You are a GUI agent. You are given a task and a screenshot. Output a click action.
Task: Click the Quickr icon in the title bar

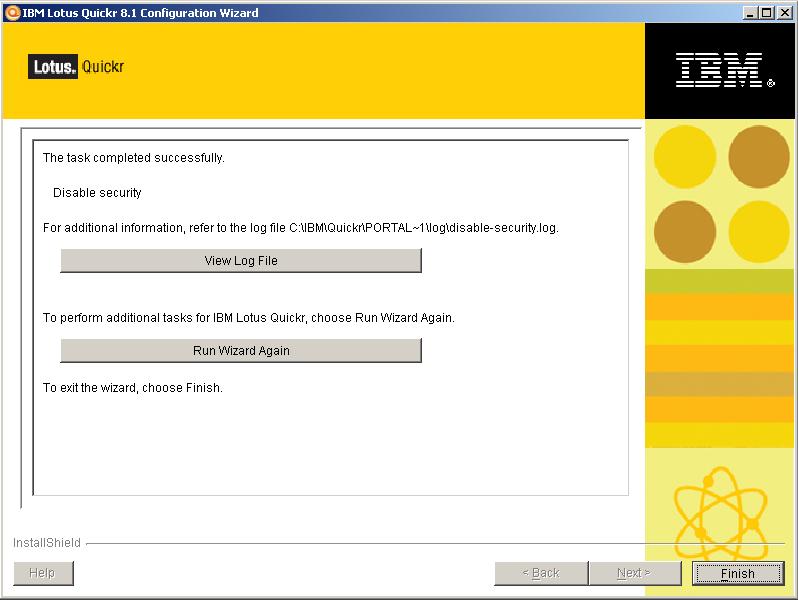pyautogui.click(x=12, y=13)
